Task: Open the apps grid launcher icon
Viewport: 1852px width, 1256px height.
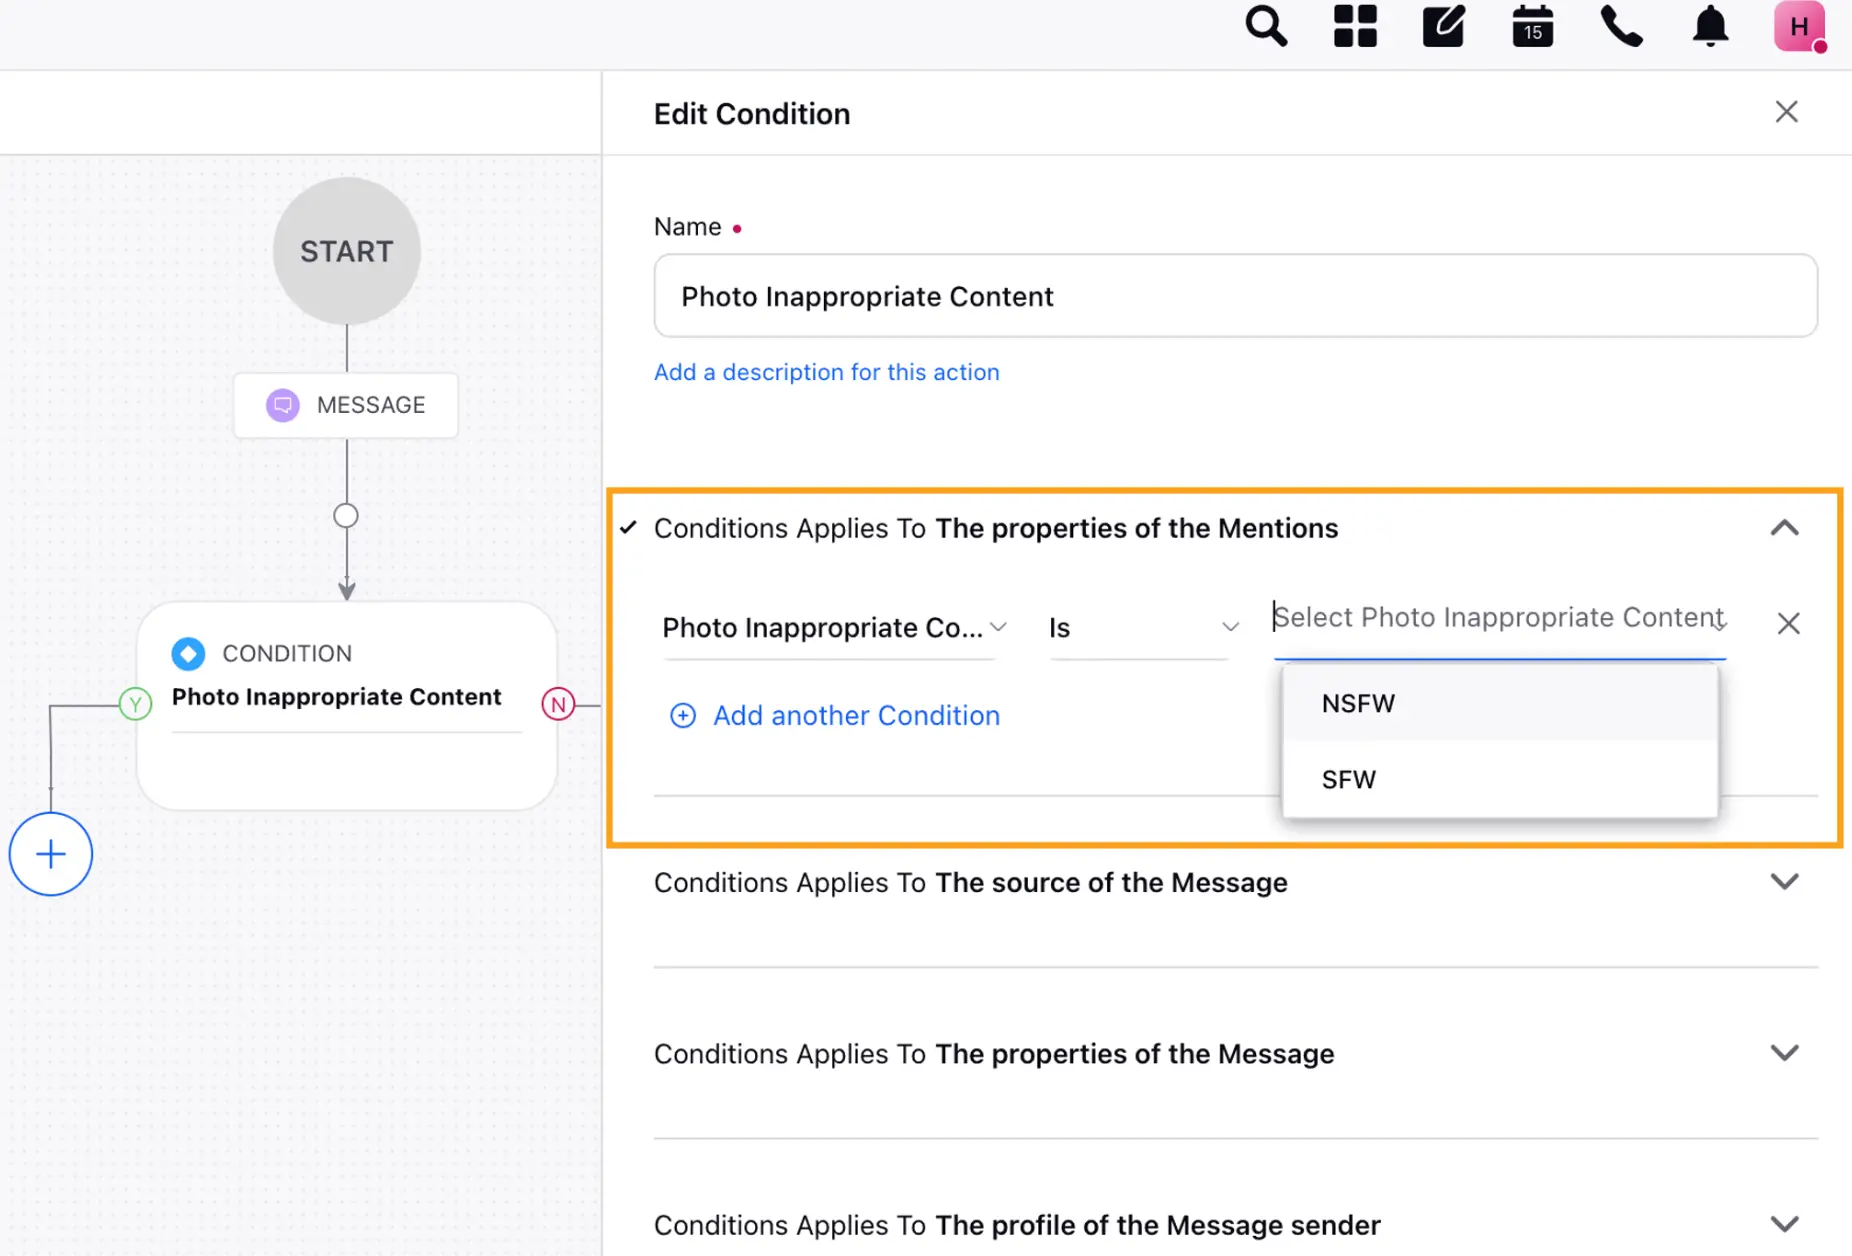Action: pos(1355,27)
